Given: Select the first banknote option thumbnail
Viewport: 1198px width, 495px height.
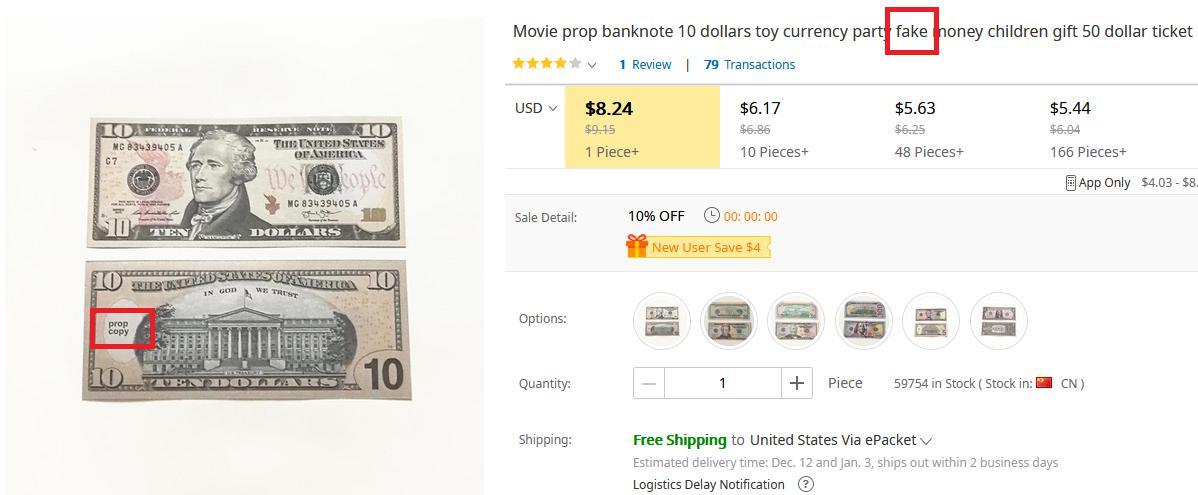Looking at the screenshot, I should [662, 320].
